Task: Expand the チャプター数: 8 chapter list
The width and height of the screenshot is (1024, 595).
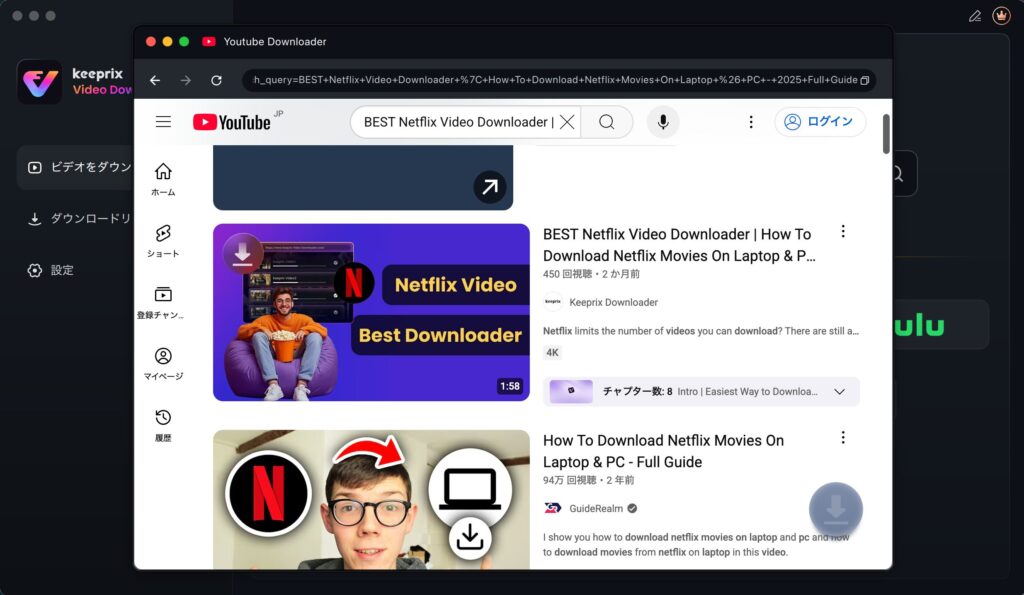Action: [701, 392]
